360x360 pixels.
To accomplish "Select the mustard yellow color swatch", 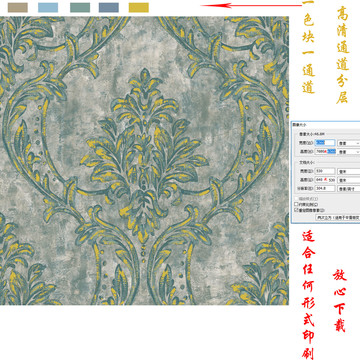I will point(139,7).
